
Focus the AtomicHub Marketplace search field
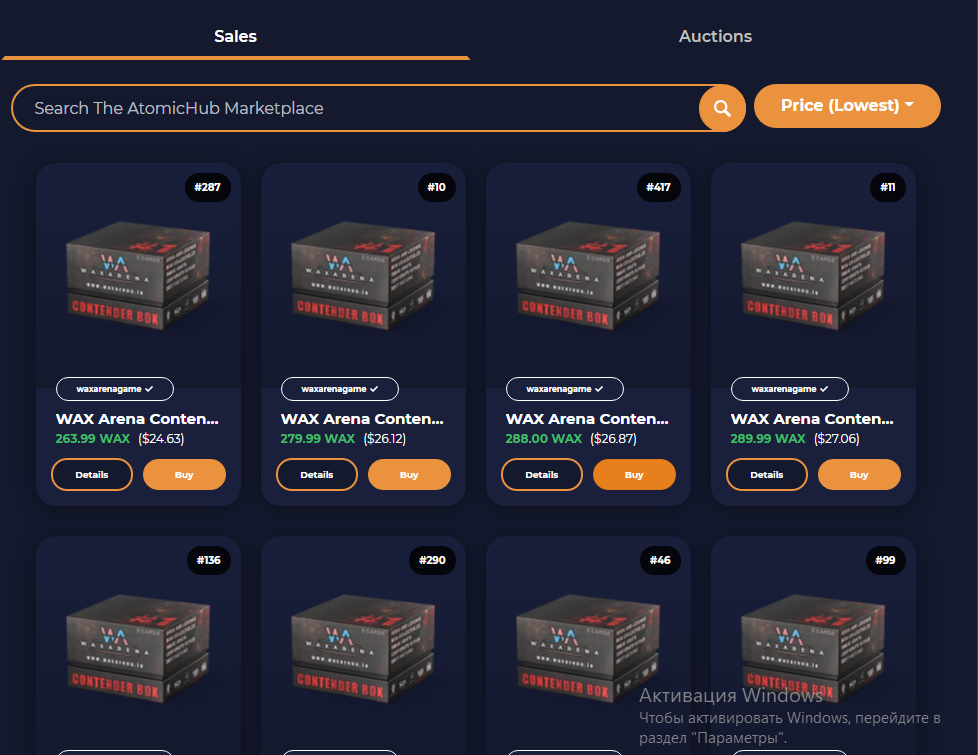(356, 108)
